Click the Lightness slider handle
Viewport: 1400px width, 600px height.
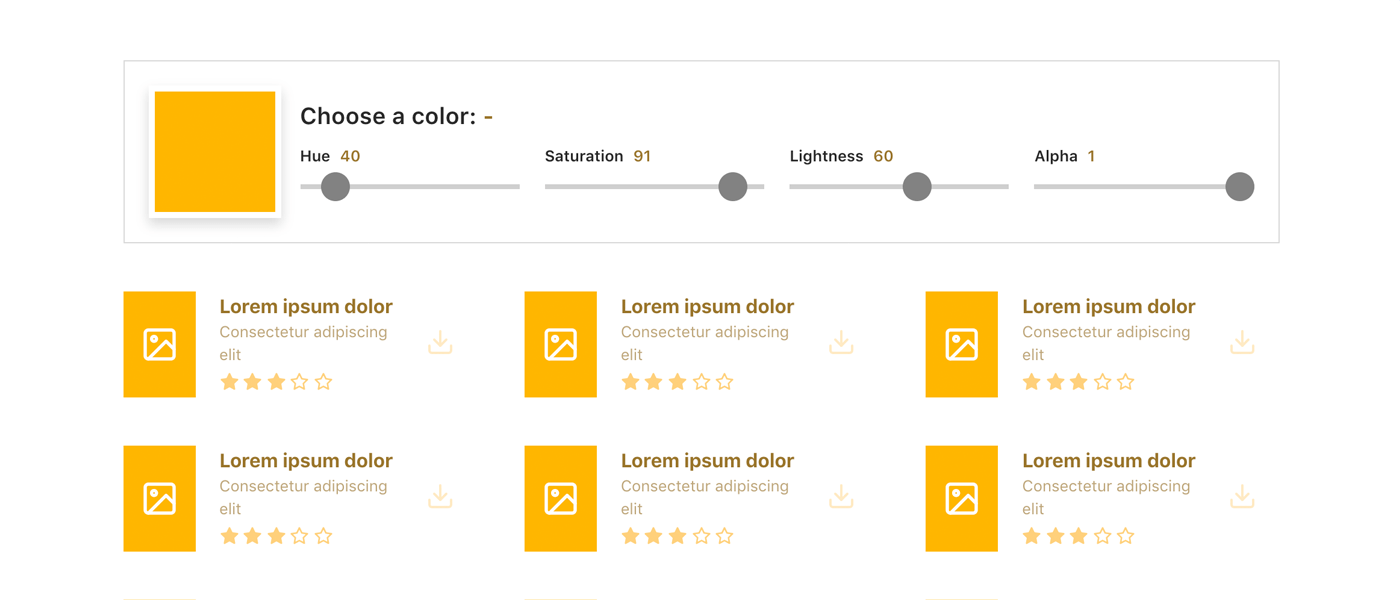click(917, 186)
